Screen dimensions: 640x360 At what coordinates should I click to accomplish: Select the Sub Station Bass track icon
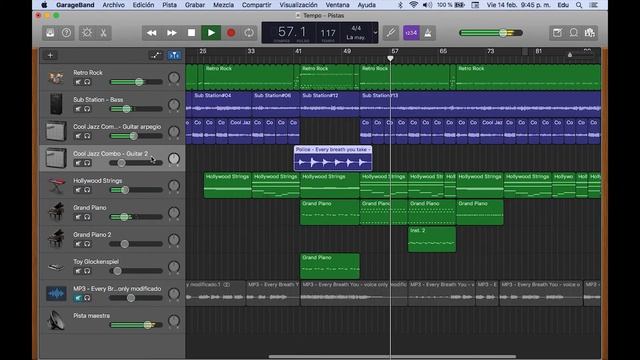[x=56, y=104]
